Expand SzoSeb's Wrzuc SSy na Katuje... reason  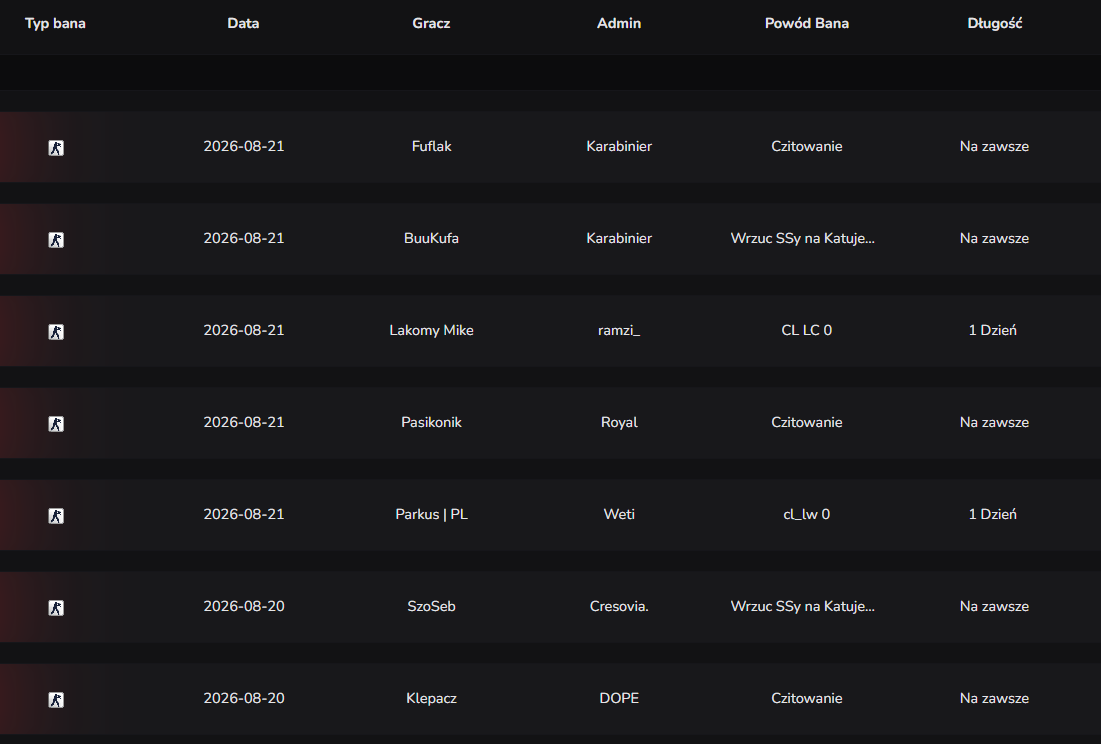(x=803, y=606)
